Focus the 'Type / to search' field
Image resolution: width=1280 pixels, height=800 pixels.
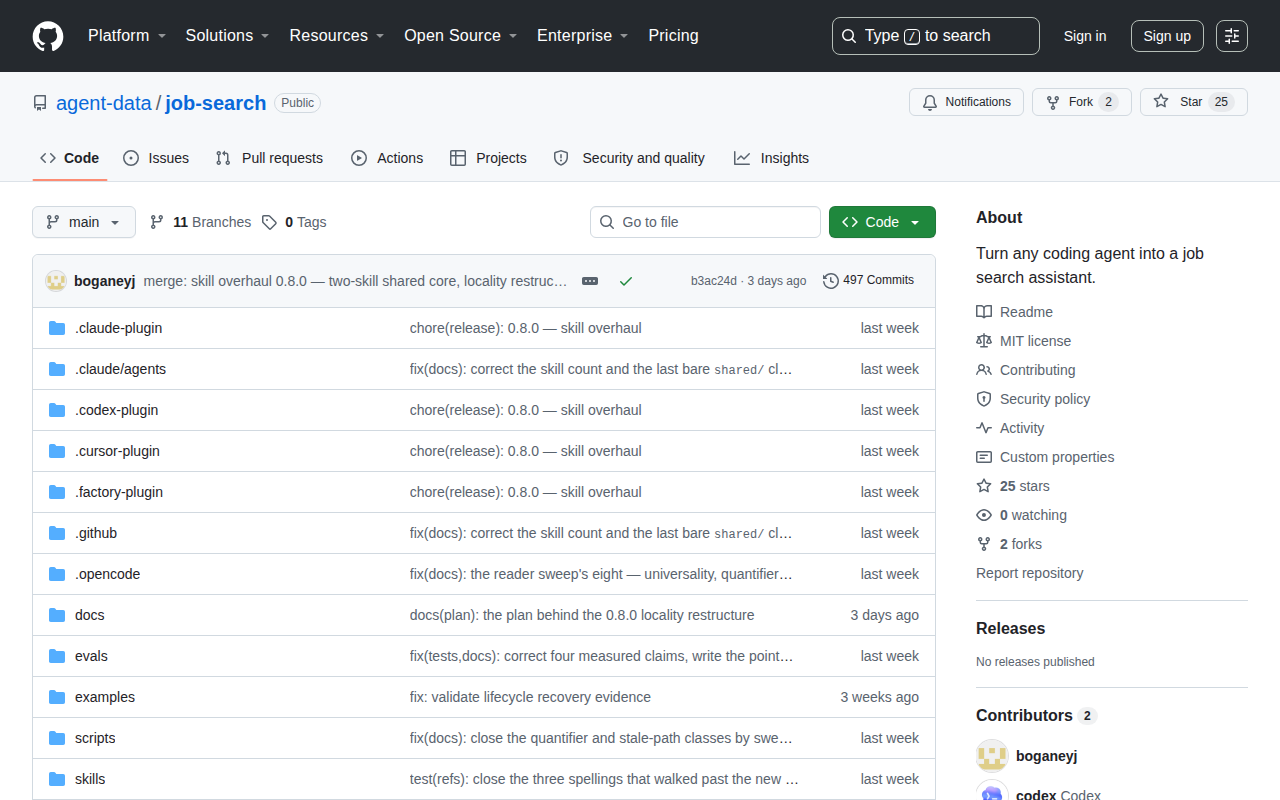tap(935, 36)
